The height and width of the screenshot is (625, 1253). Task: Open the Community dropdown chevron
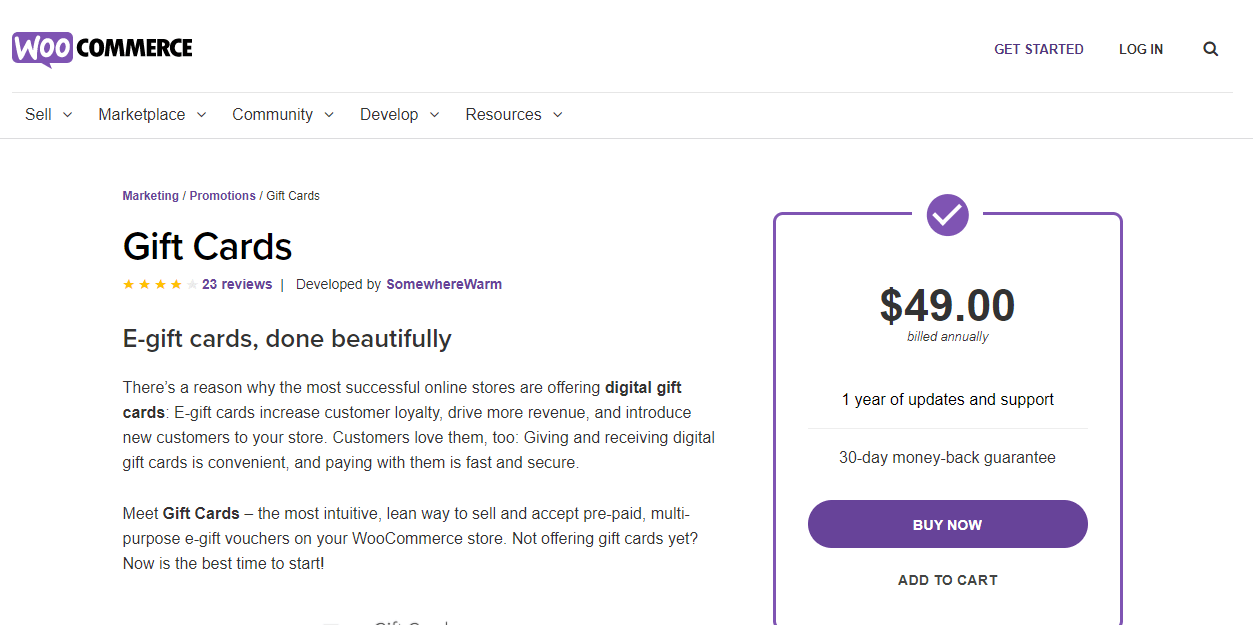coord(329,115)
